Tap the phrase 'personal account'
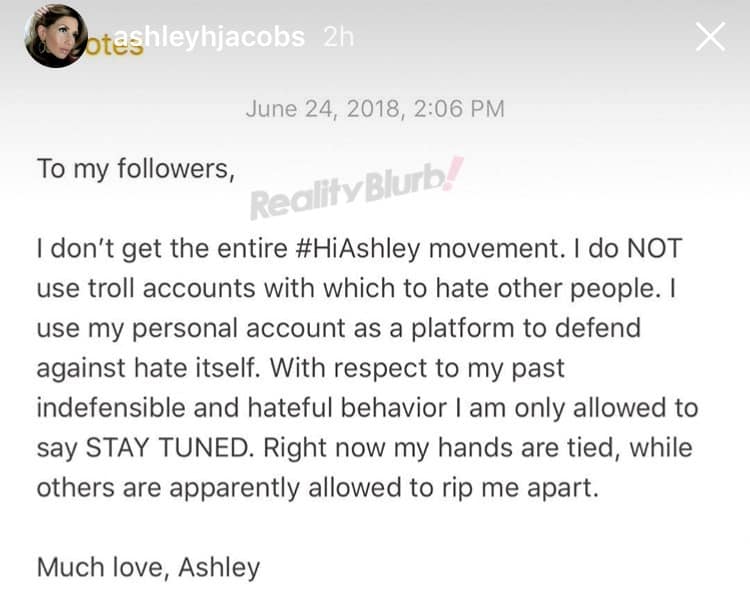Image resolution: width=750 pixels, height=589 pixels. point(239,329)
